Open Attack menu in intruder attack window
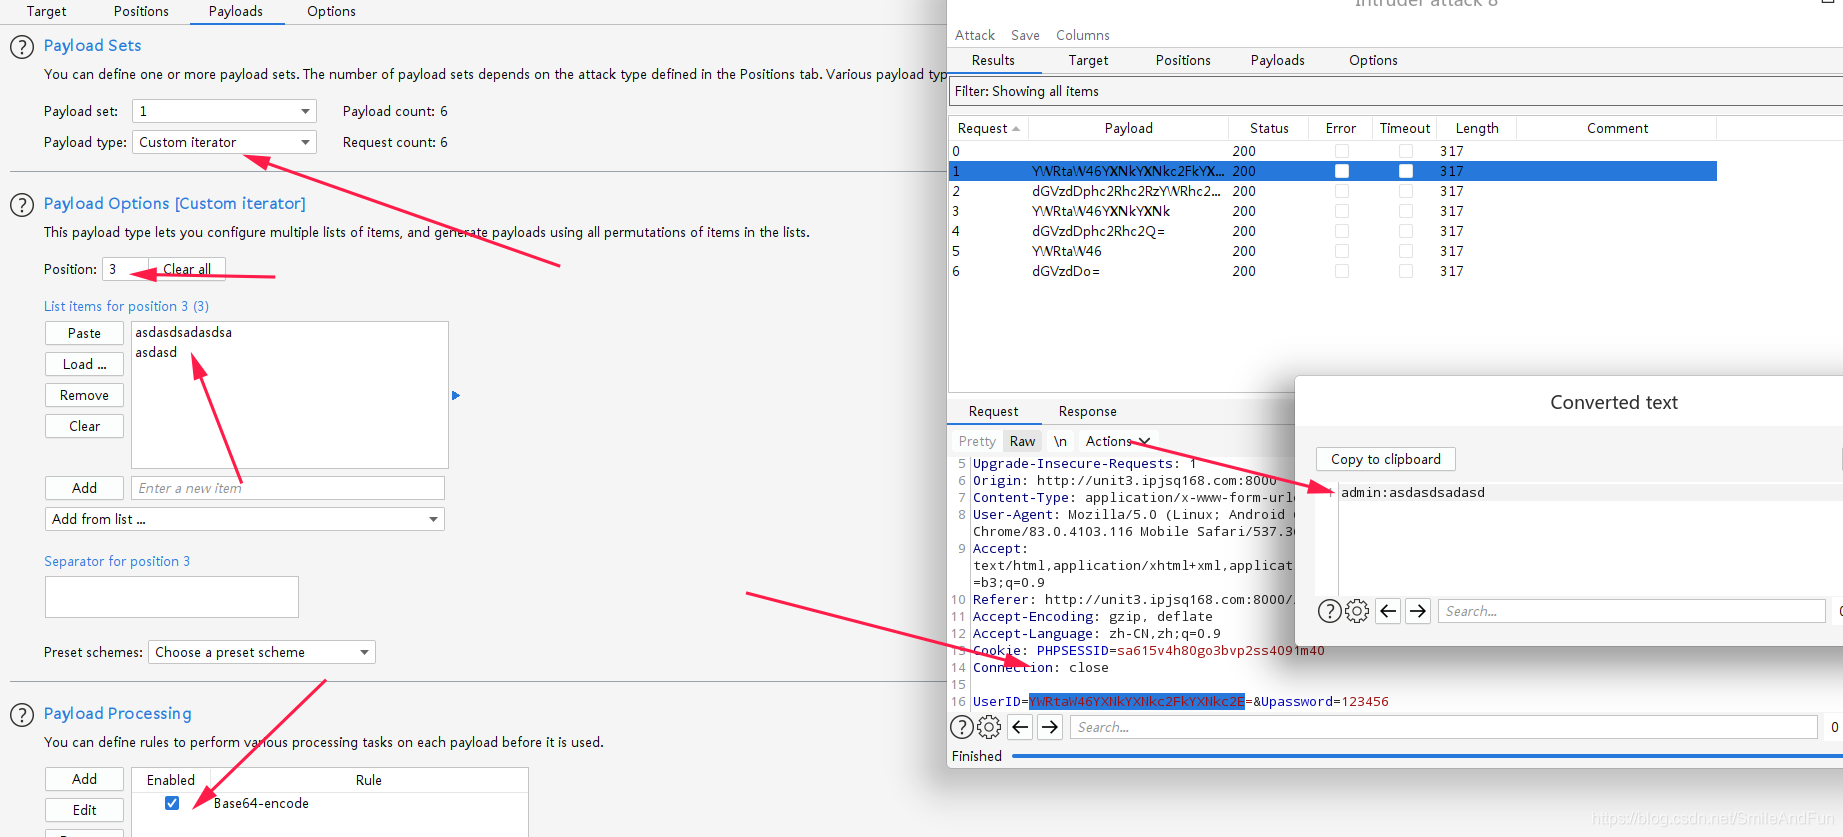 click(x=975, y=35)
